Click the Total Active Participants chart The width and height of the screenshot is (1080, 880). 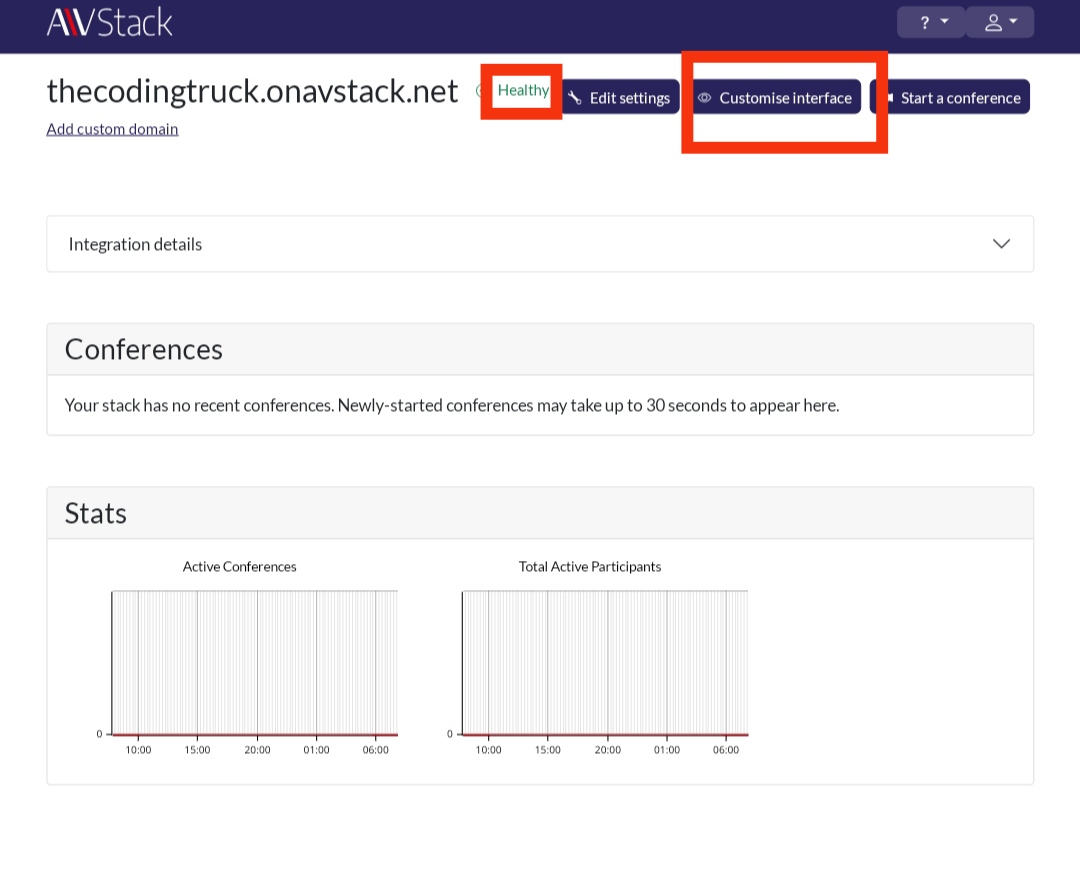click(x=604, y=662)
